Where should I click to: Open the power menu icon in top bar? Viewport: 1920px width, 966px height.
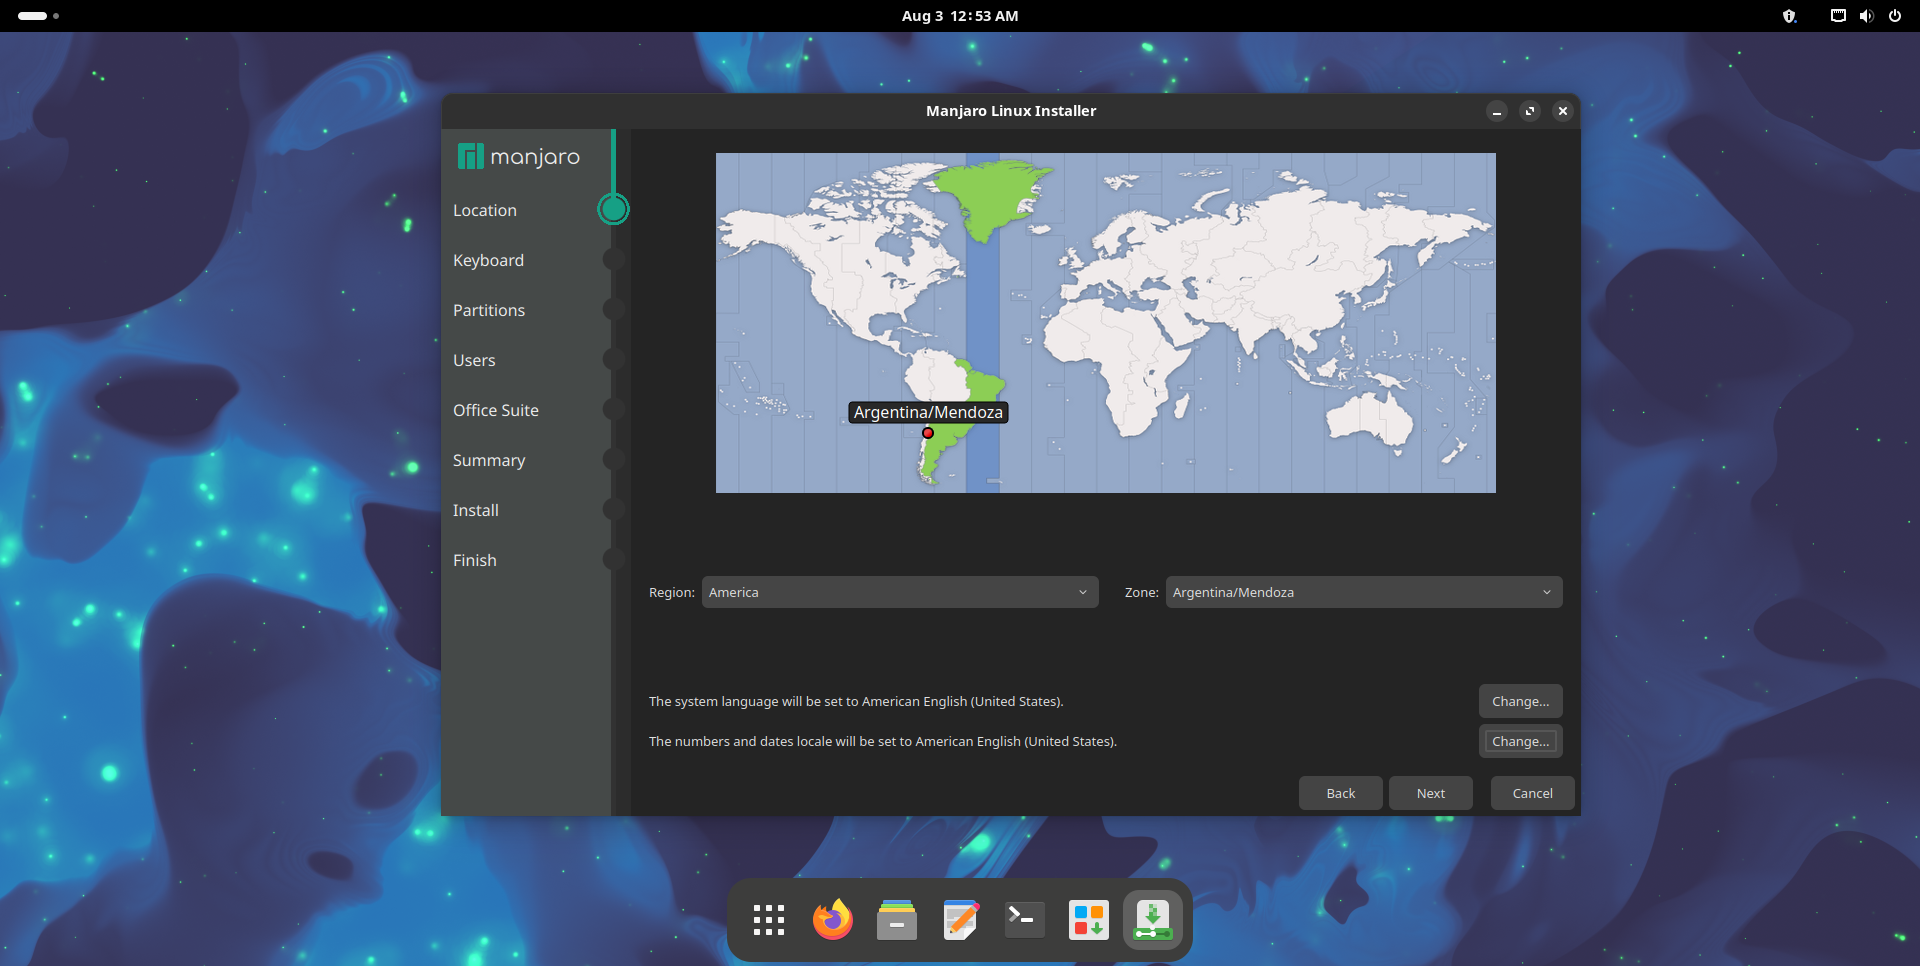[1895, 16]
